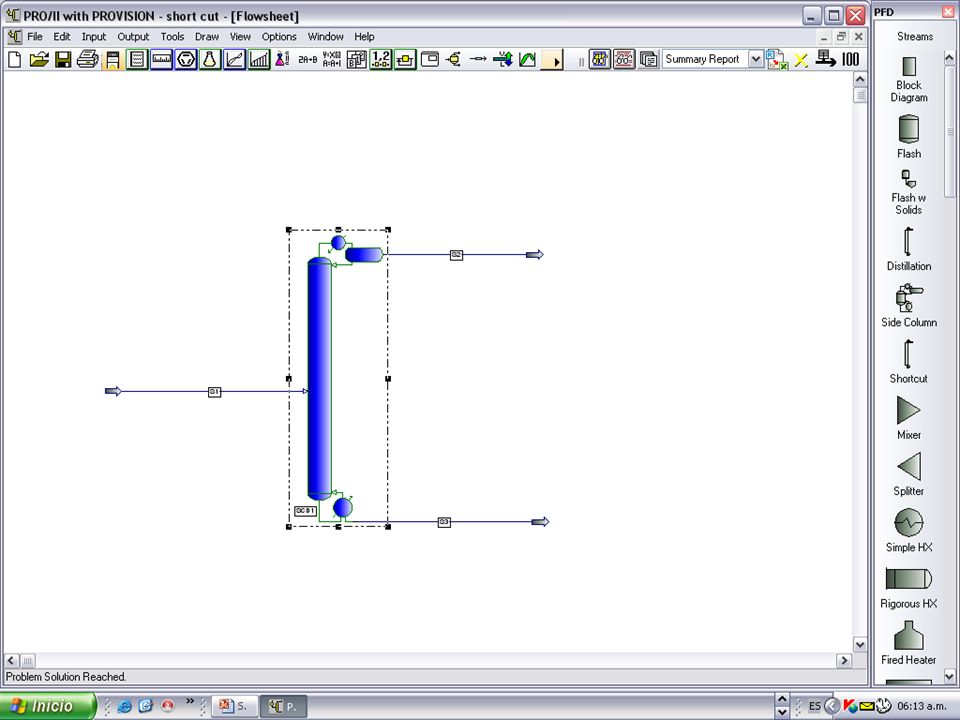Click the yellow X delete icon
The image size is (960, 720).
pyautogui.click(x=801, y=59)
